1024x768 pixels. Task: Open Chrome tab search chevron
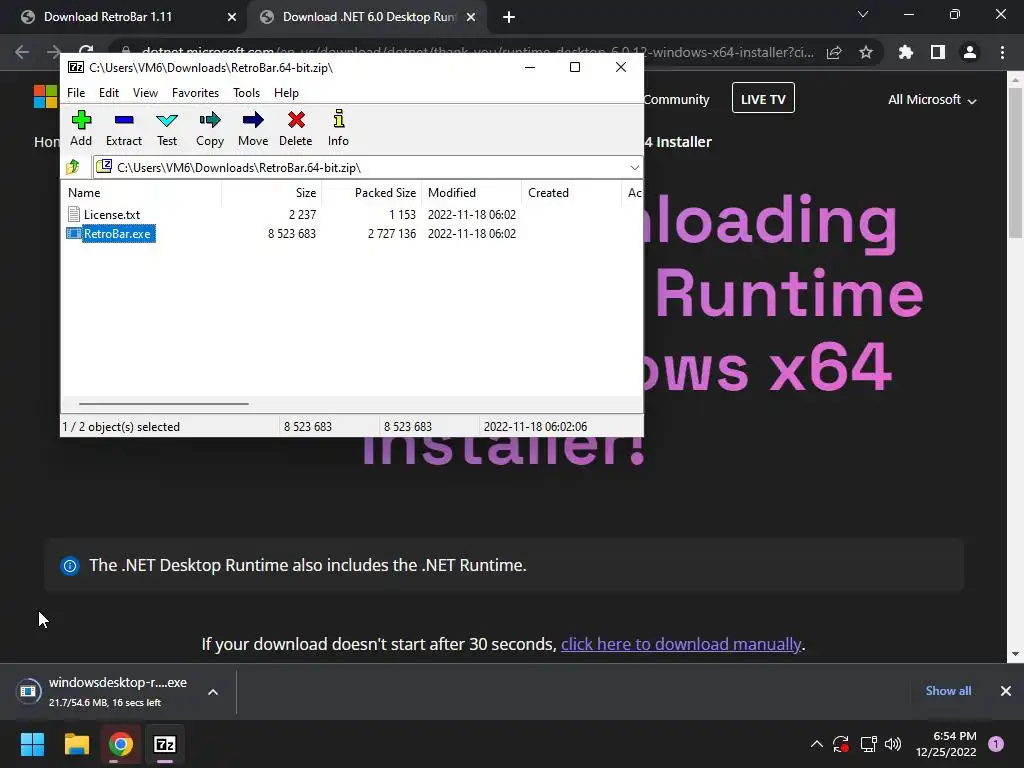[863, 14]
